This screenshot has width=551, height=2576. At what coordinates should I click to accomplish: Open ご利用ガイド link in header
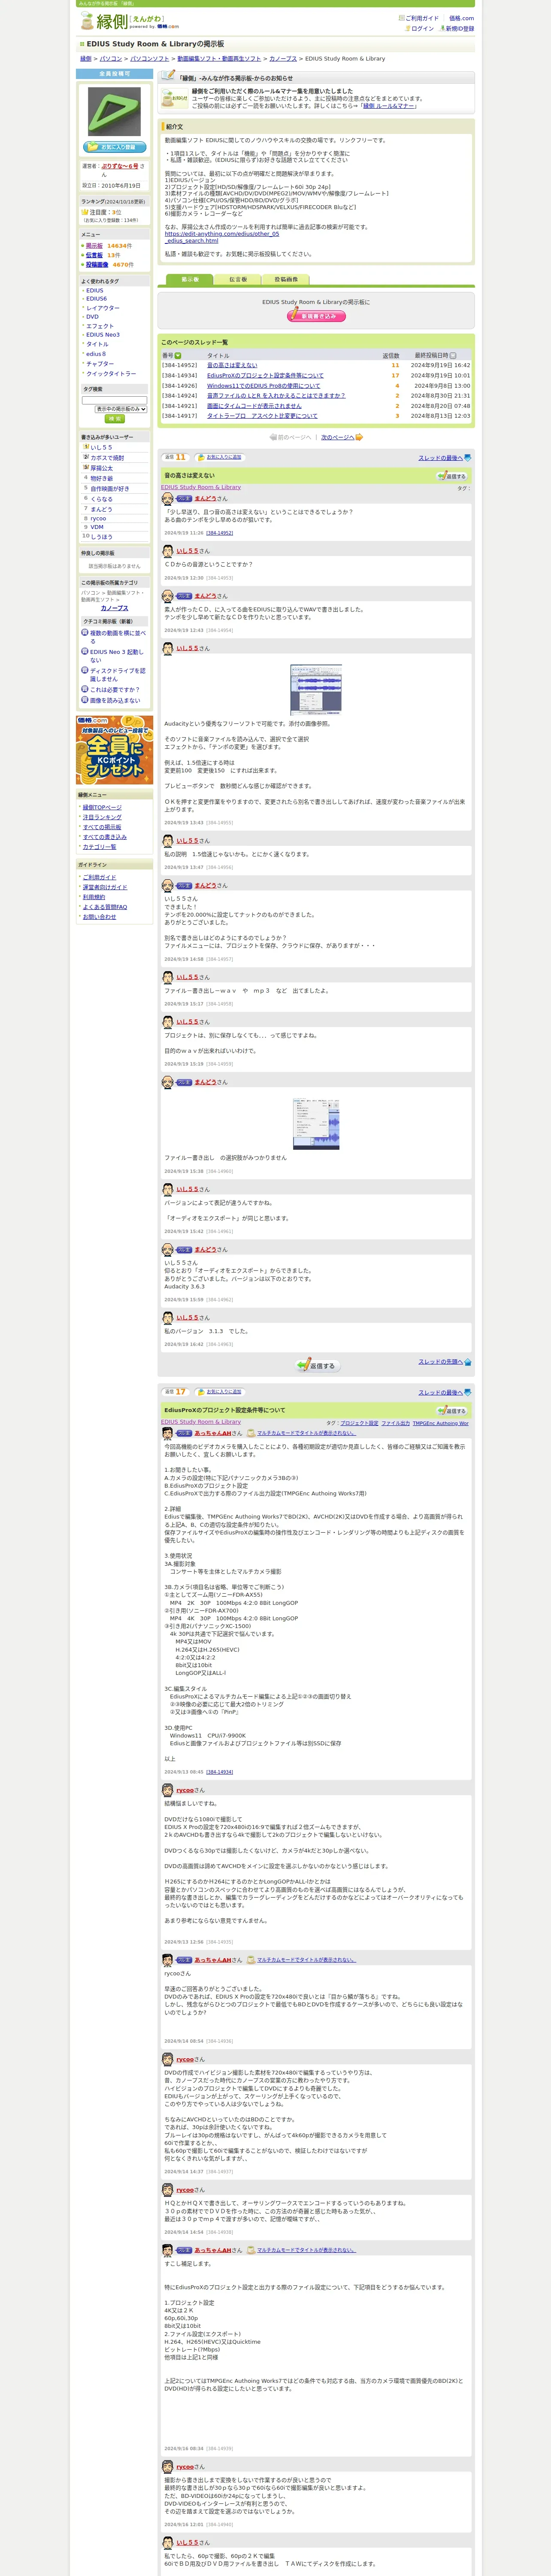(x=421, y=18)
